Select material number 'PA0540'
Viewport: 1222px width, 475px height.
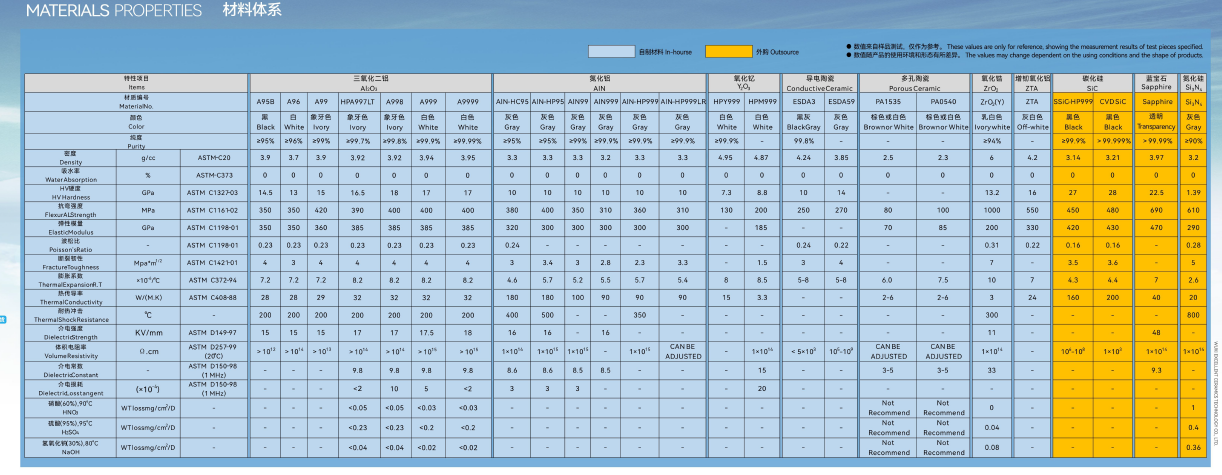[944, 102]
